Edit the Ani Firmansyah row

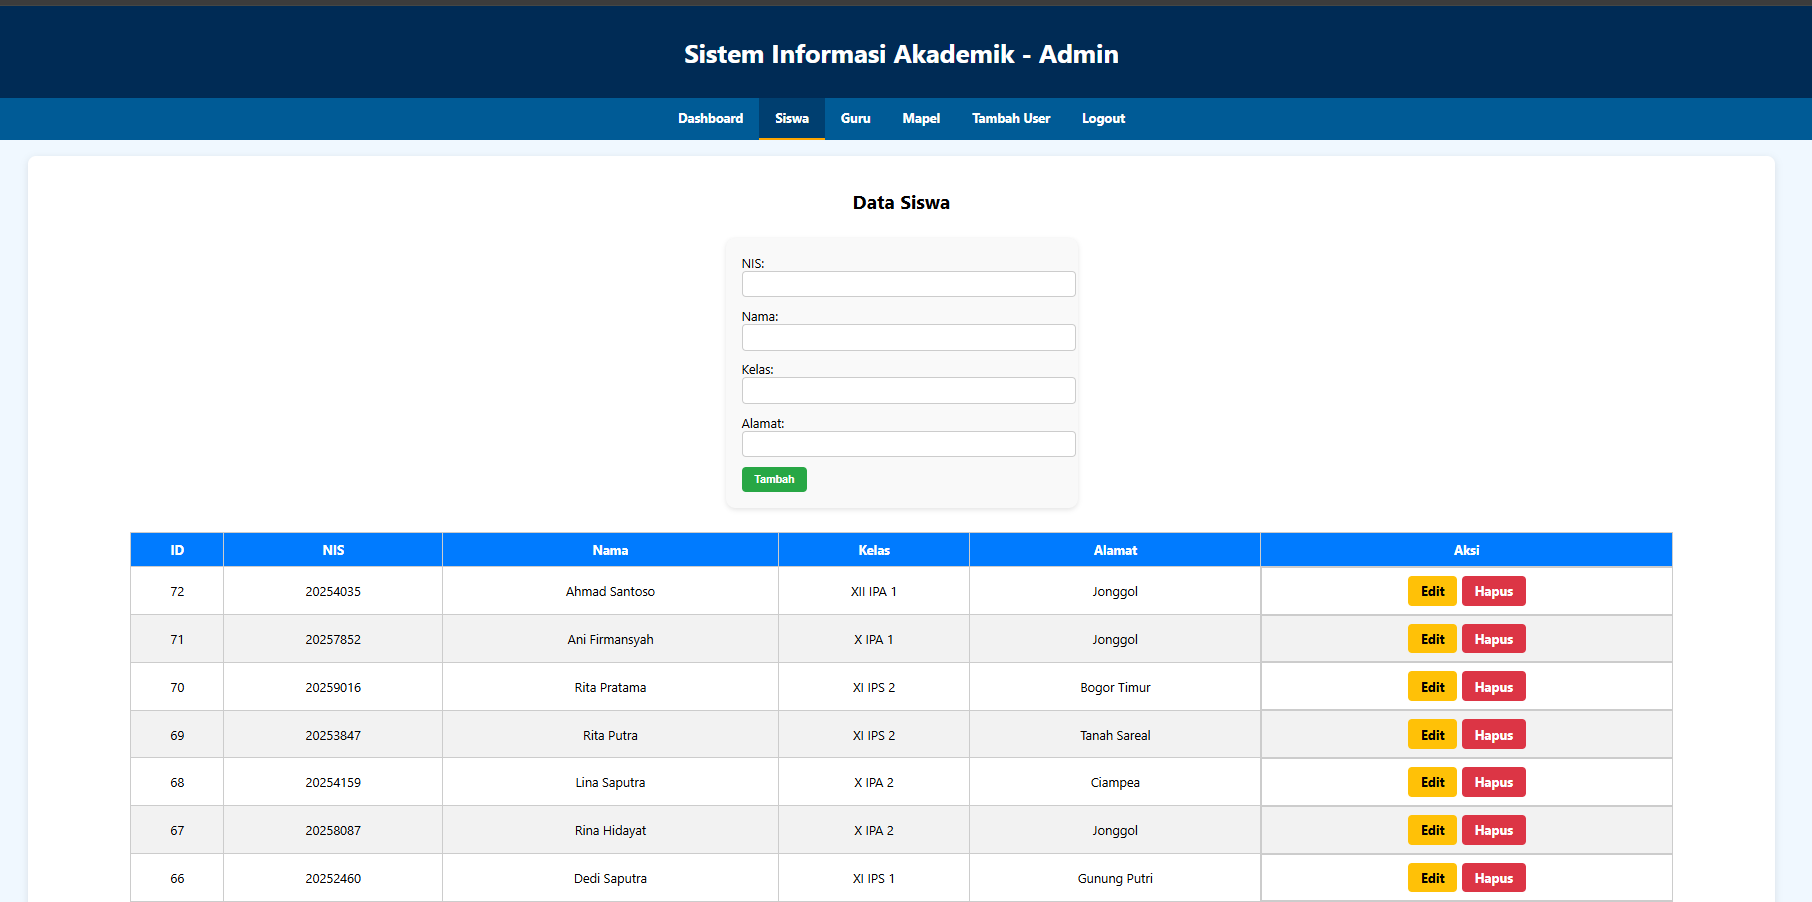(x=1432, y=639)
